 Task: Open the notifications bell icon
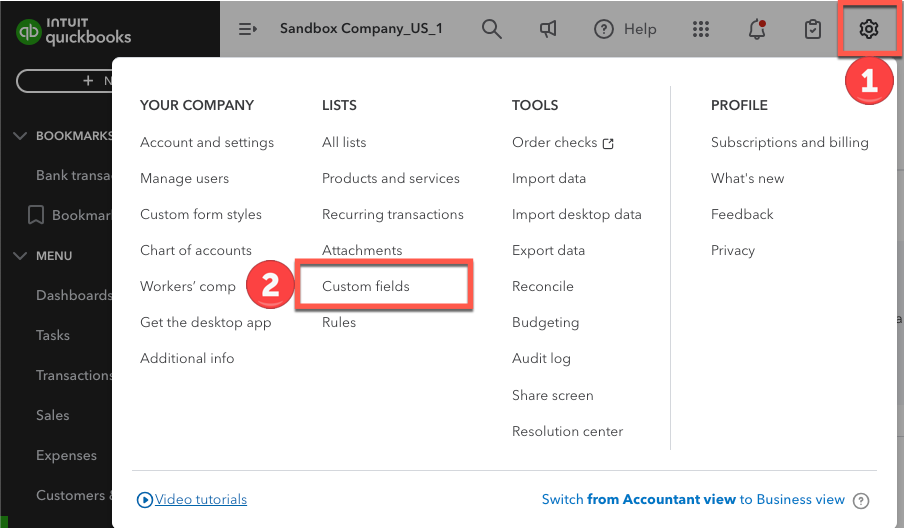757,30
